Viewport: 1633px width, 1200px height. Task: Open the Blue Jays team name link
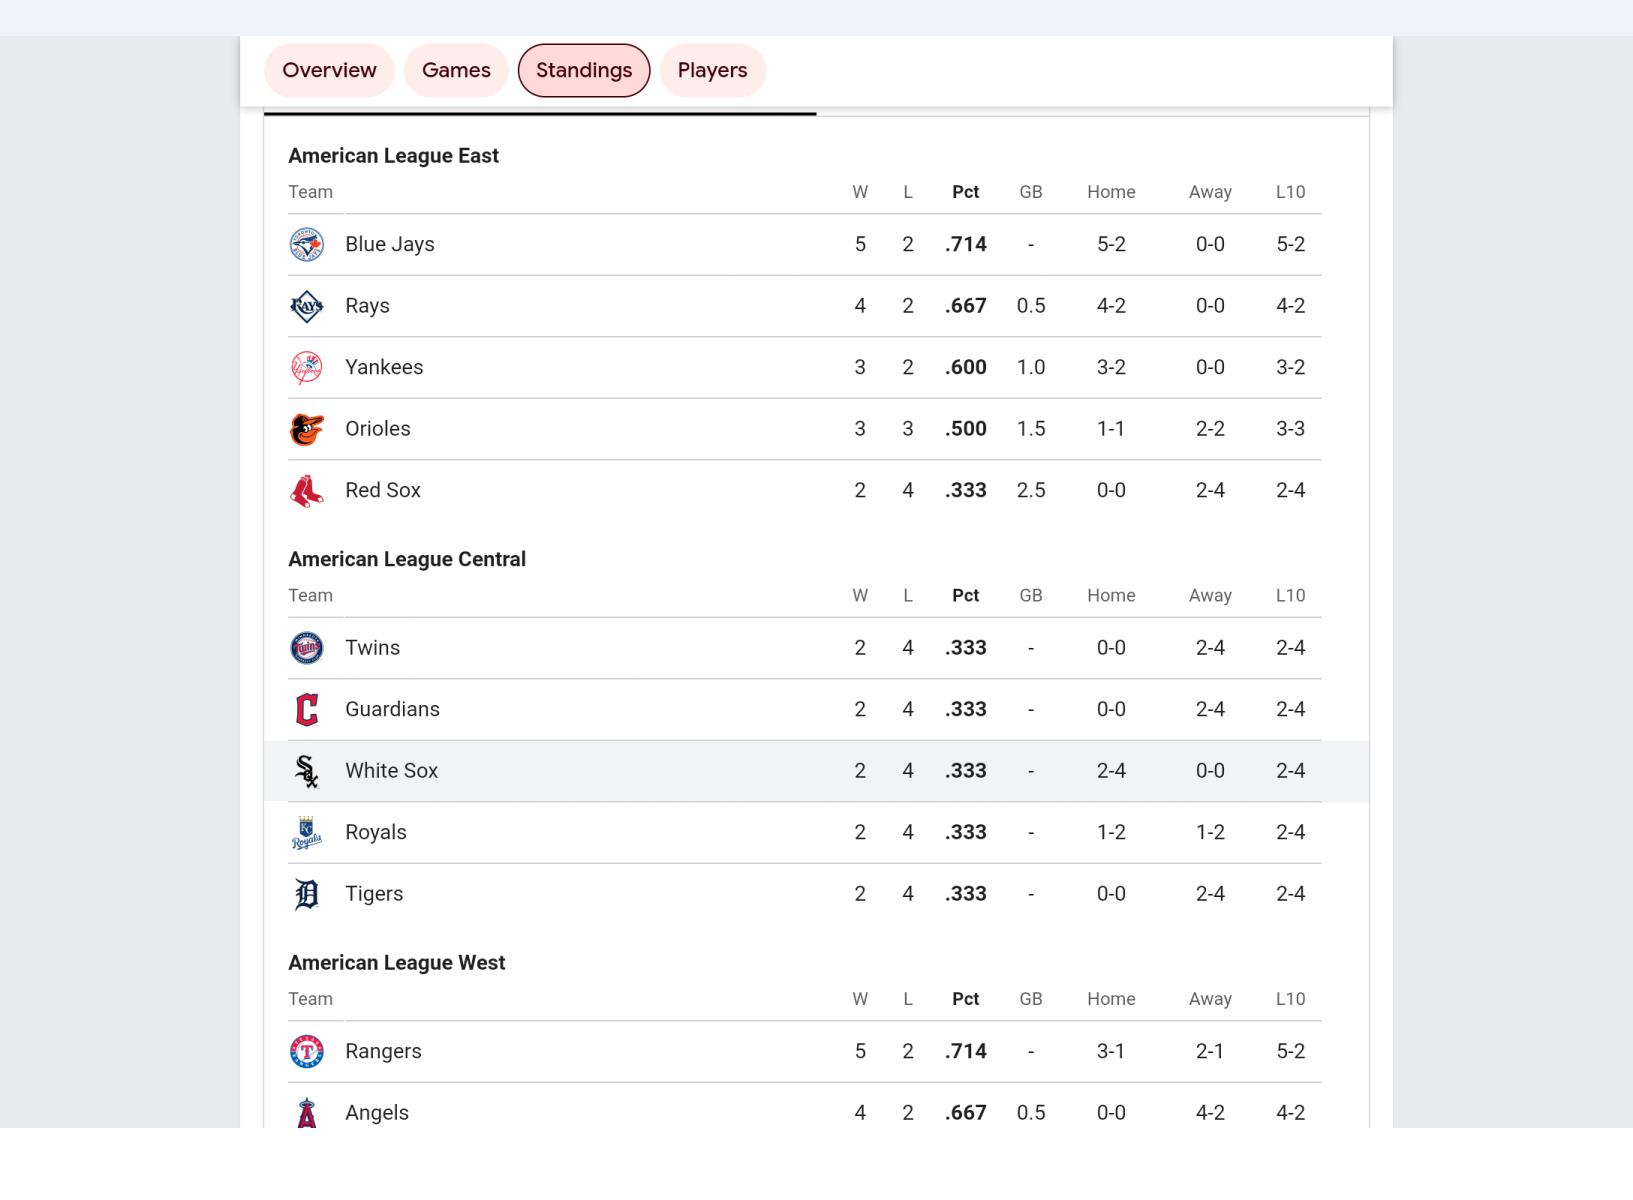390,245
